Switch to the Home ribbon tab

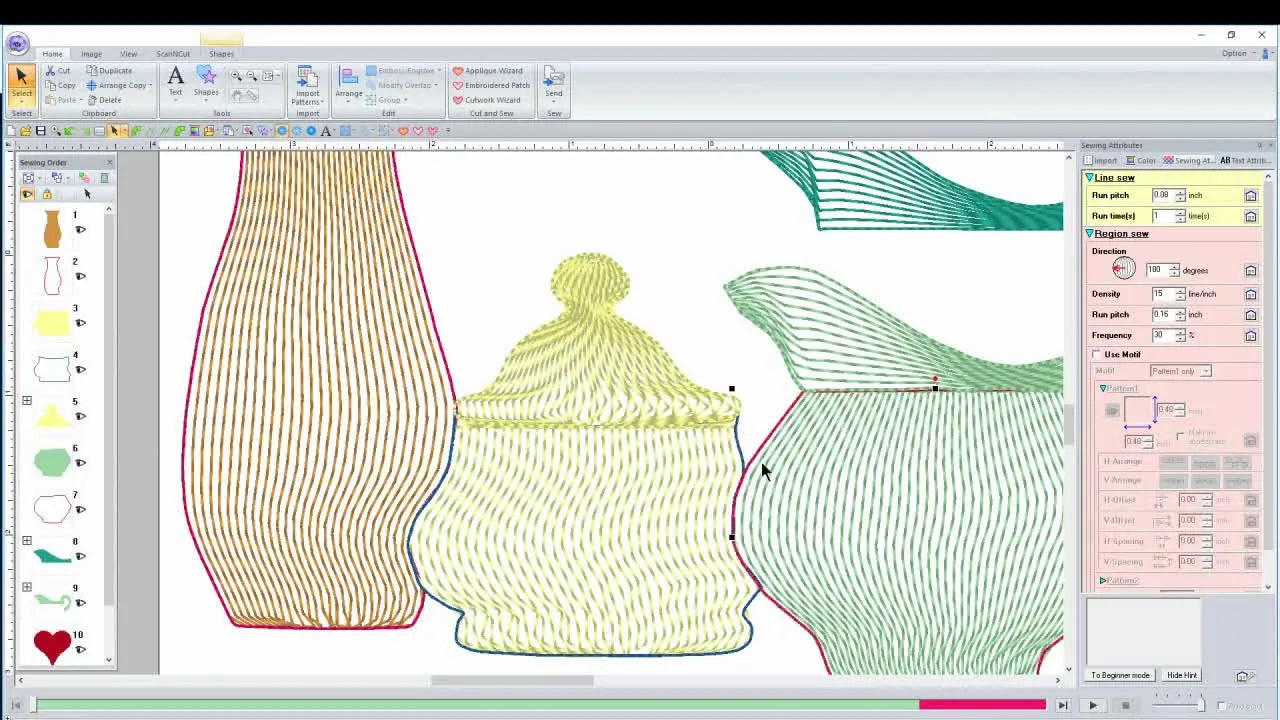(x=52, y=54)
